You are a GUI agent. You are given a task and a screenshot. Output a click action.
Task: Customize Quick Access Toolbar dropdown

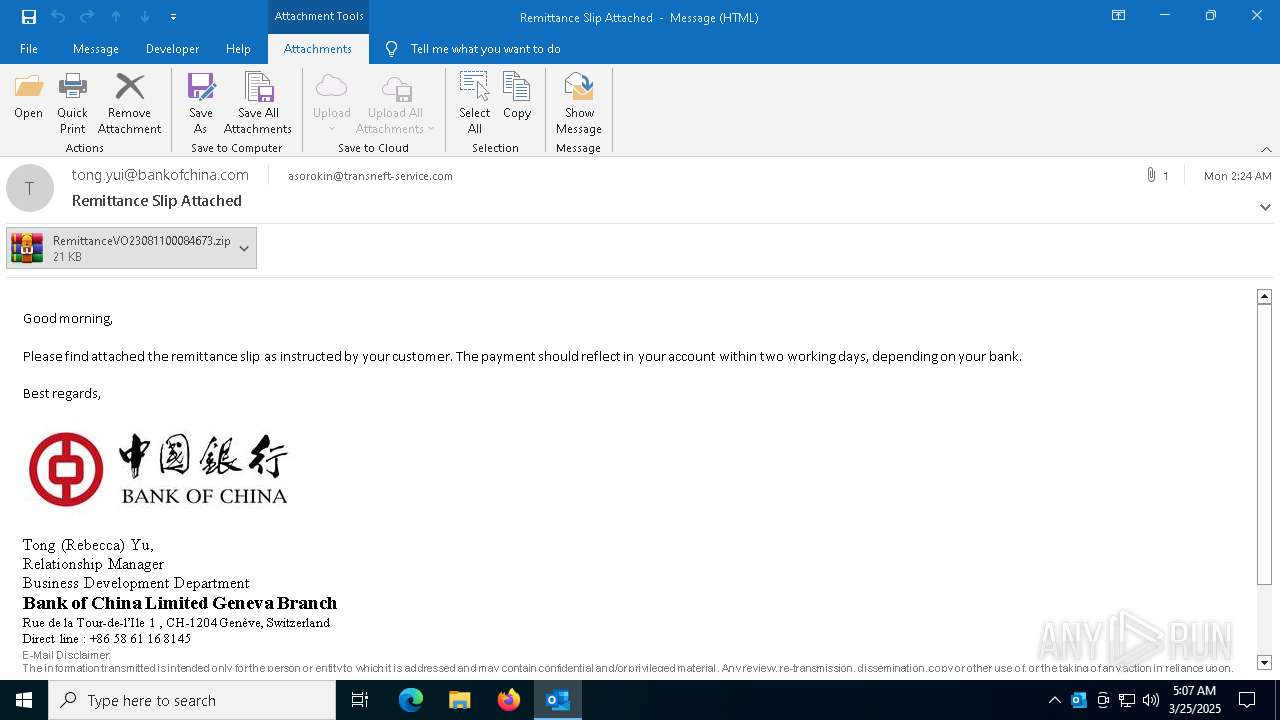[173, 16]
